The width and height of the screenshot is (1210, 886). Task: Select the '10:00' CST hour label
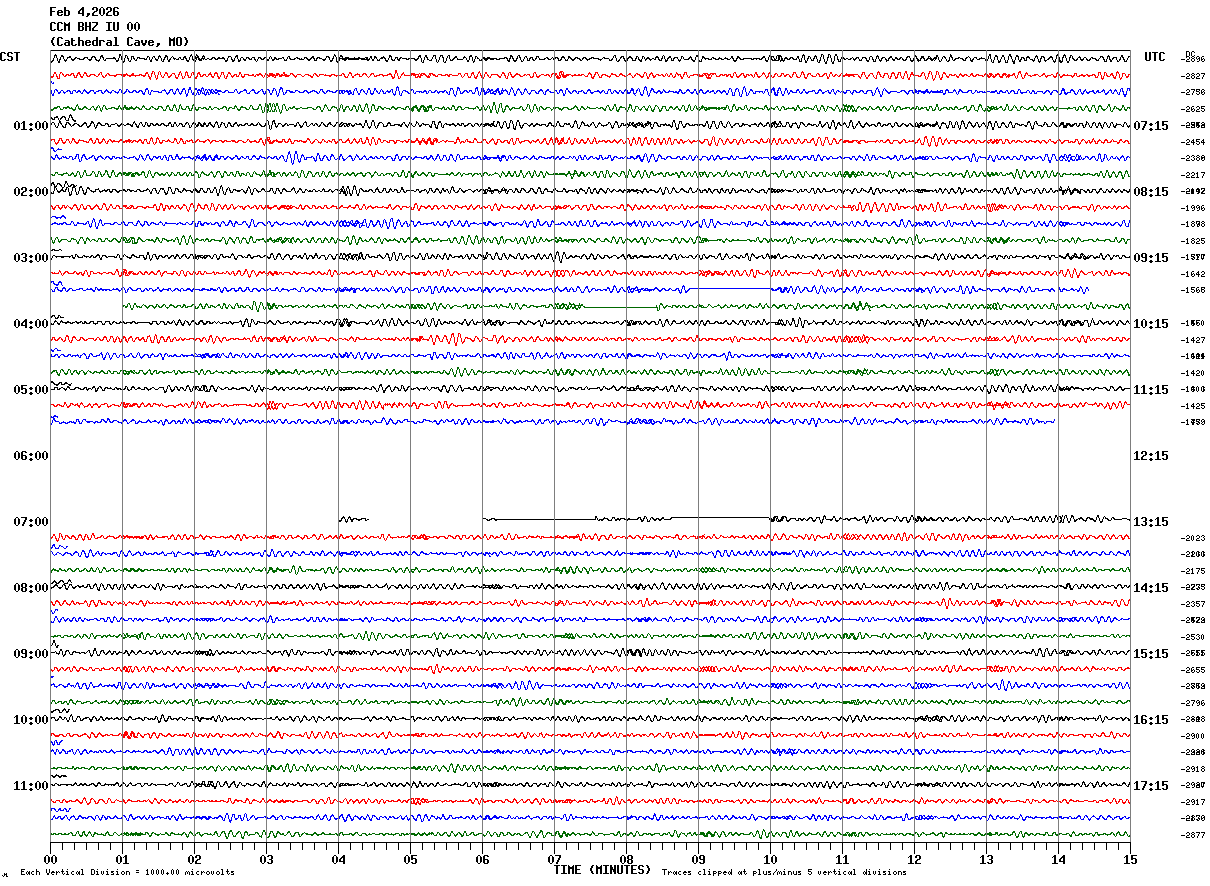click(x=31, y=720)
